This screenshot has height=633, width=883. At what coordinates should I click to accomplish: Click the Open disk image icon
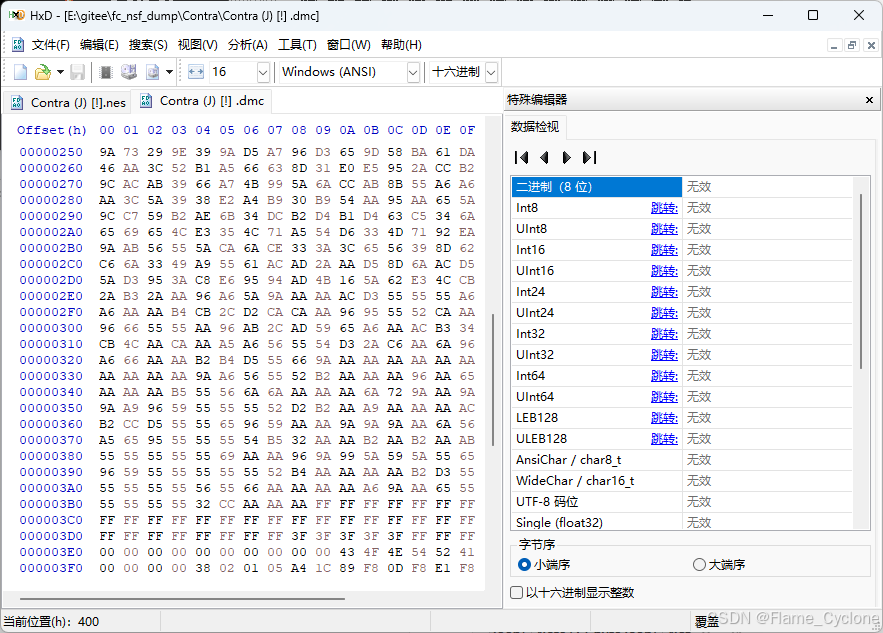pyautogui.click(x=153, y=72)
